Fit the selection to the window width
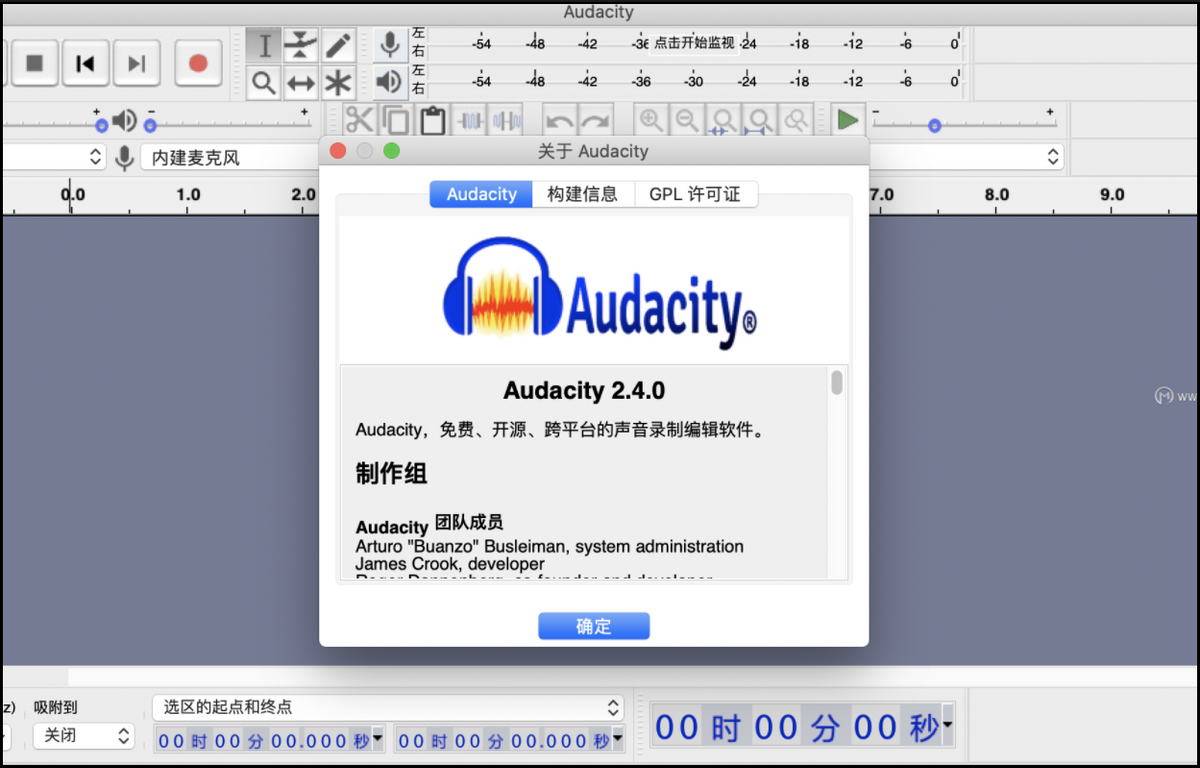This screenshot has height=768, width=1200. pos(723,121)
